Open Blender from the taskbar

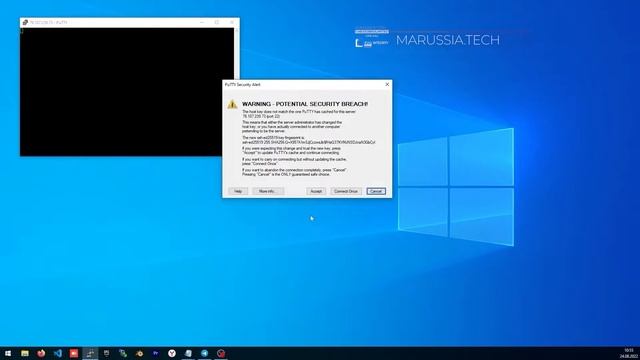pyautogui.click(x=139, y=353)
